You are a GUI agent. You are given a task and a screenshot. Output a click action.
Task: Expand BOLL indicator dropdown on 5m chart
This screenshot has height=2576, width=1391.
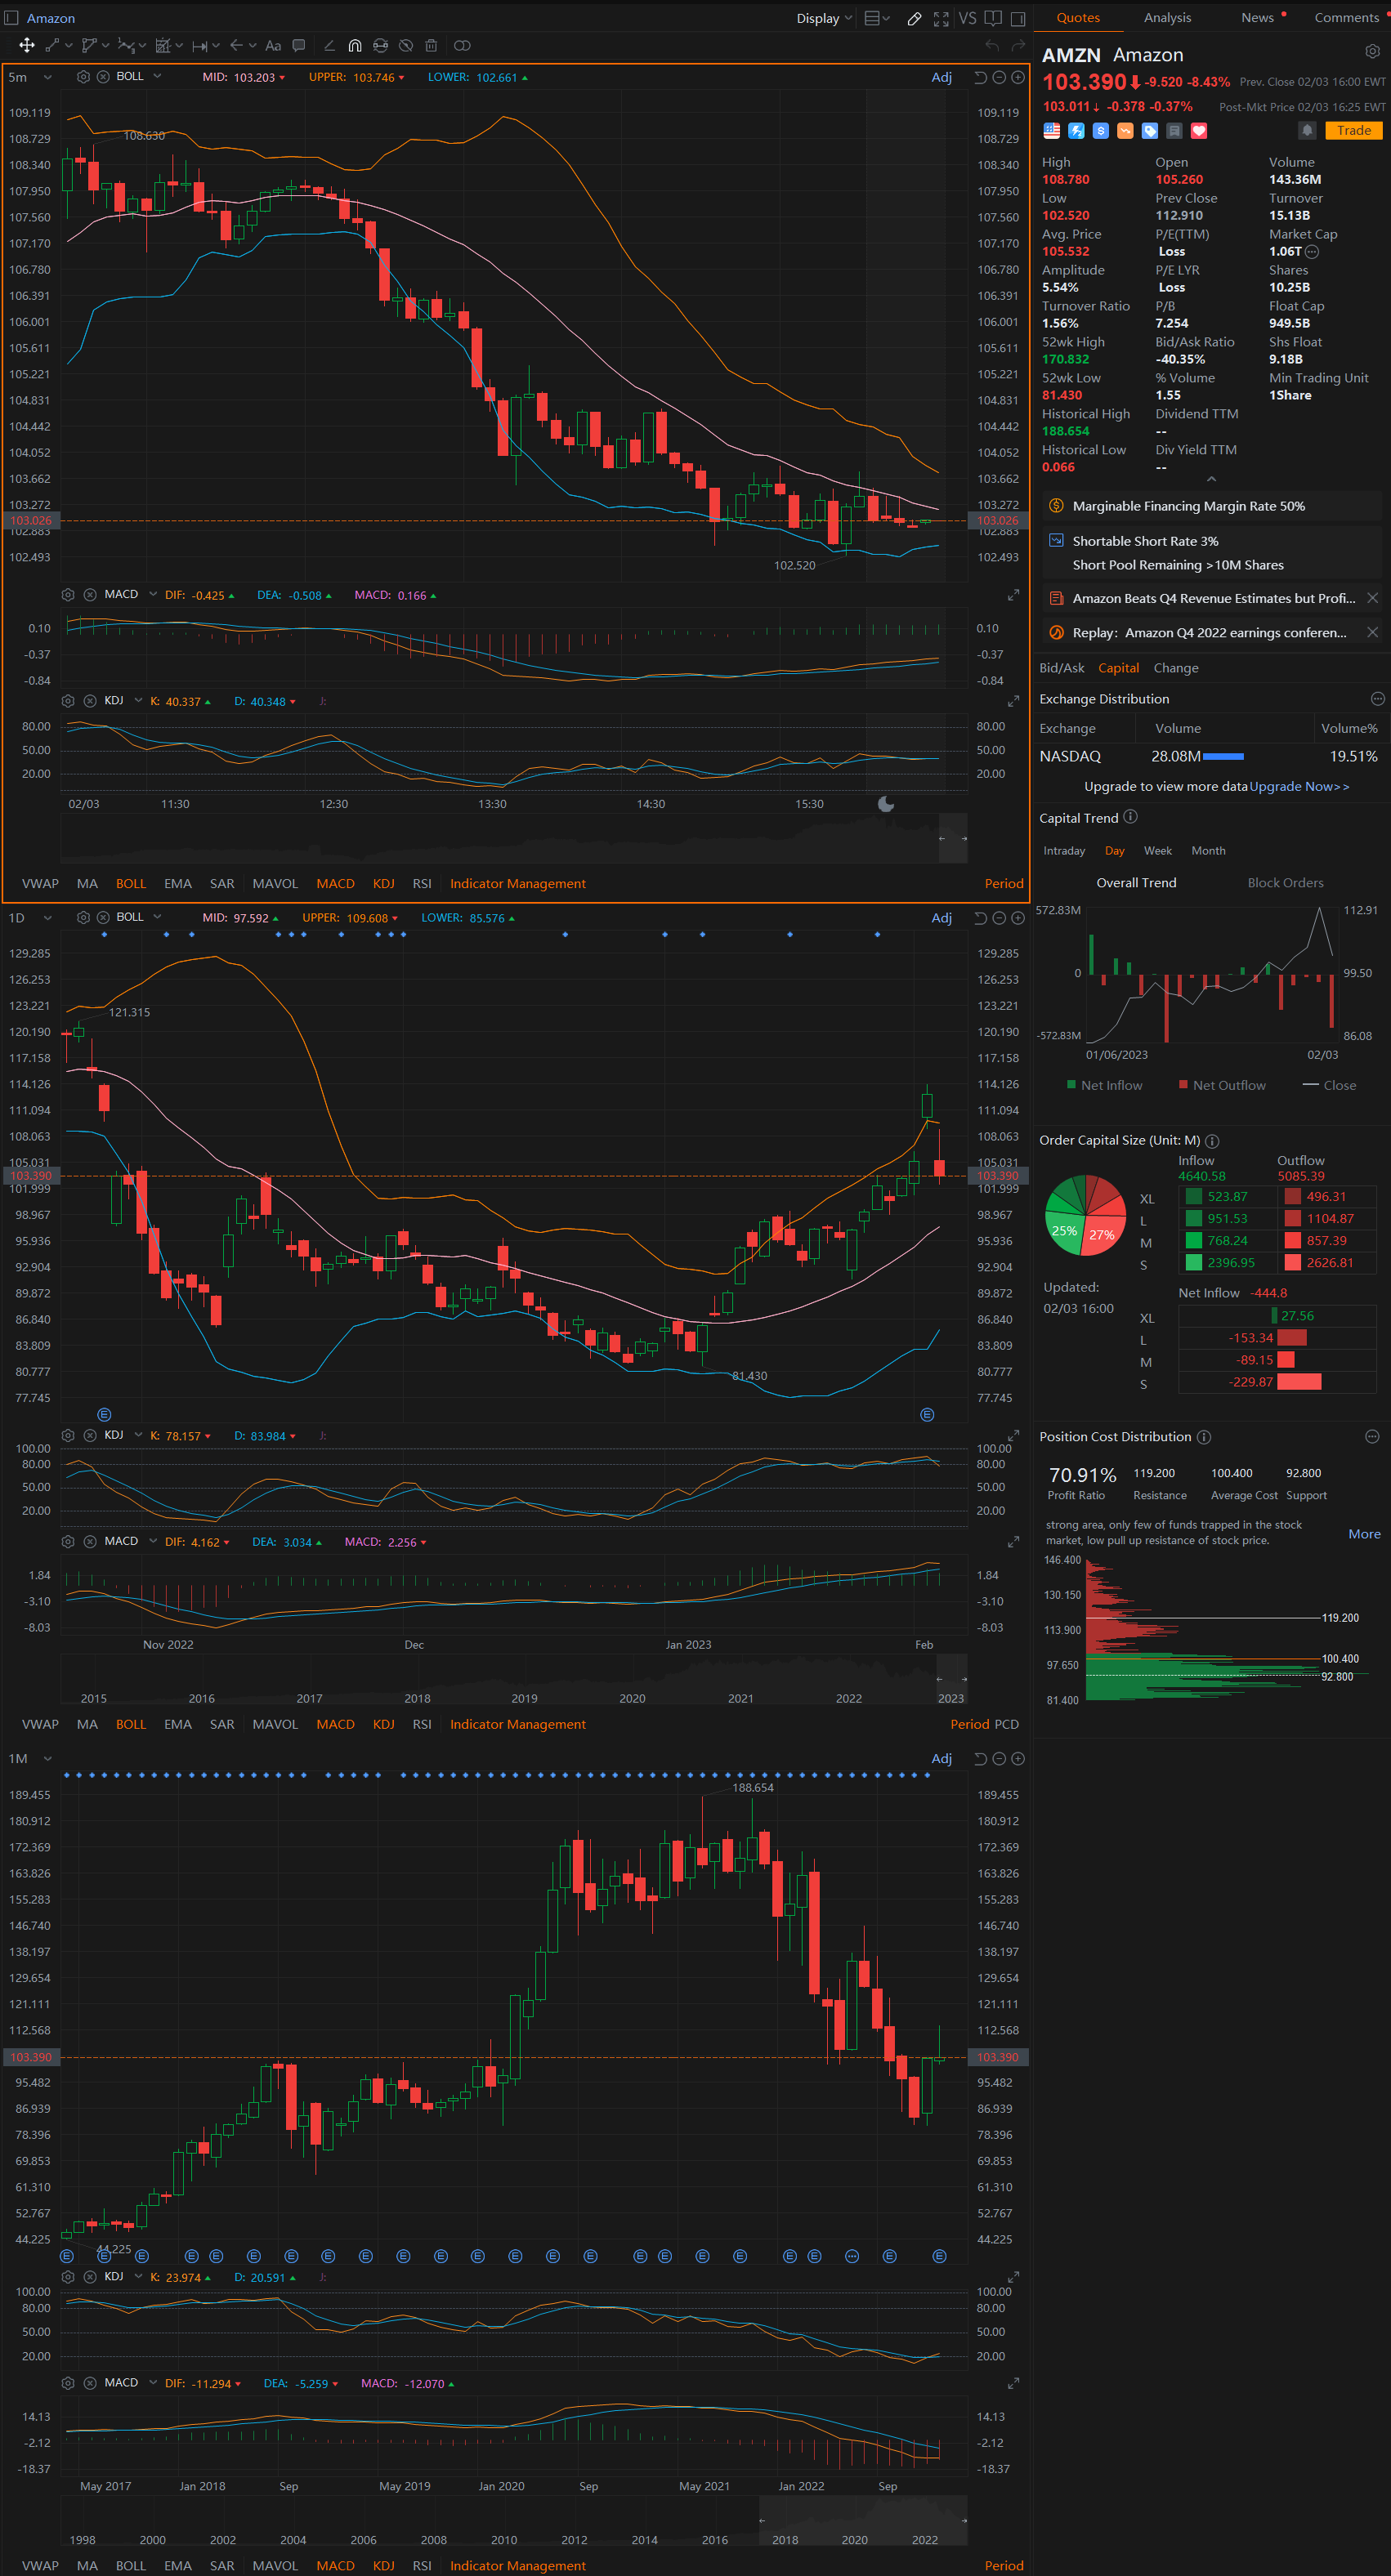click(x=157, y=76)
